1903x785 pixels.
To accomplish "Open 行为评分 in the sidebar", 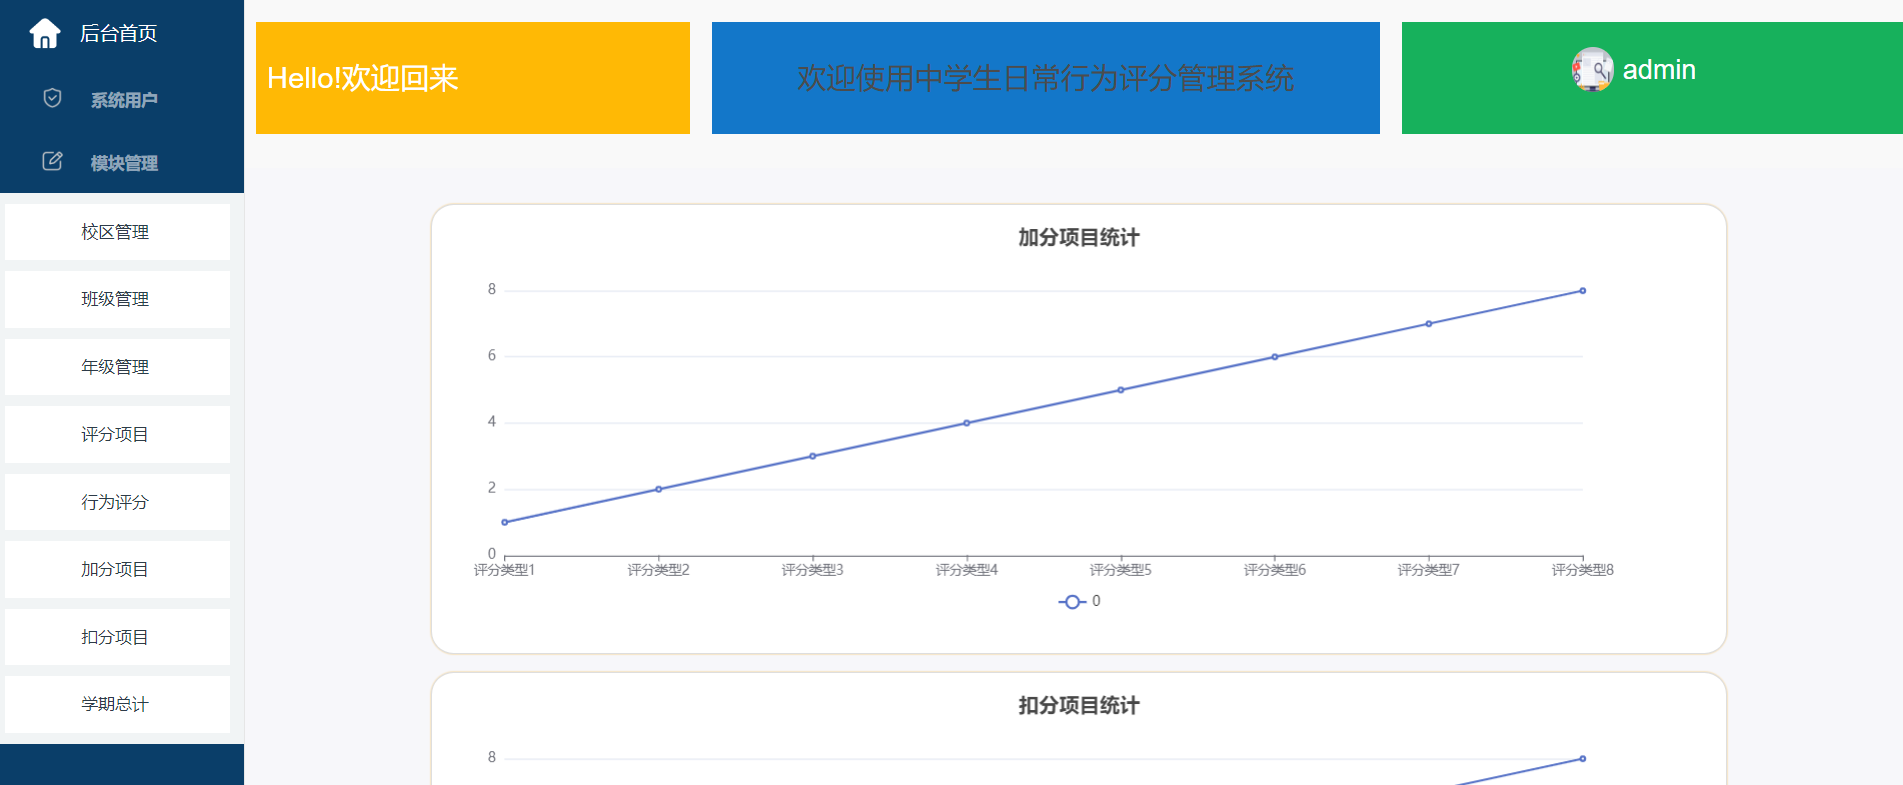I will pyautogui.click(x=117, y=502).
